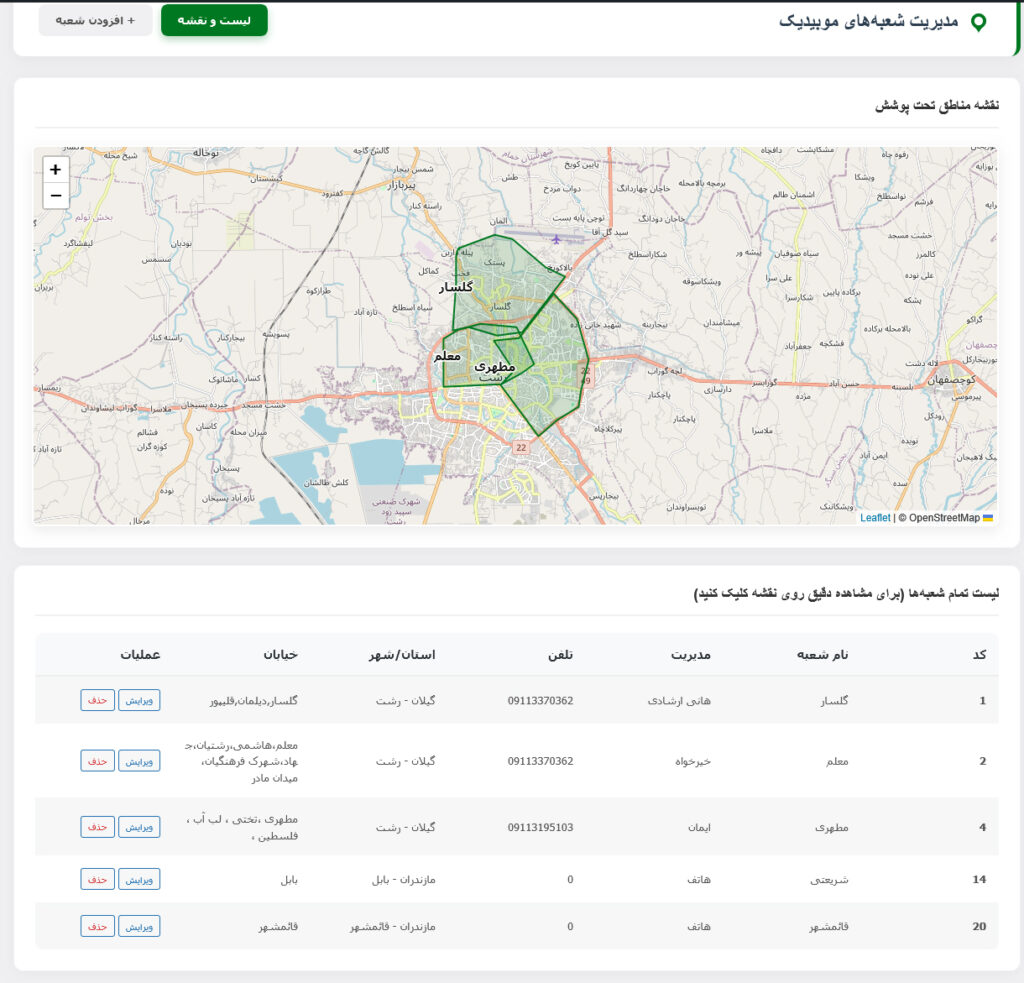Click حذف for the قائمشهر branch row

96,926
